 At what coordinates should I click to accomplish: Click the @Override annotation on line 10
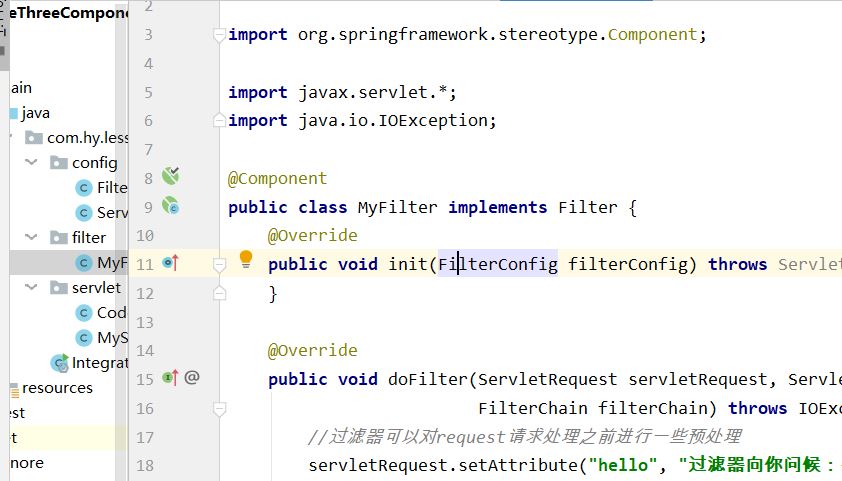pos(313,236)
